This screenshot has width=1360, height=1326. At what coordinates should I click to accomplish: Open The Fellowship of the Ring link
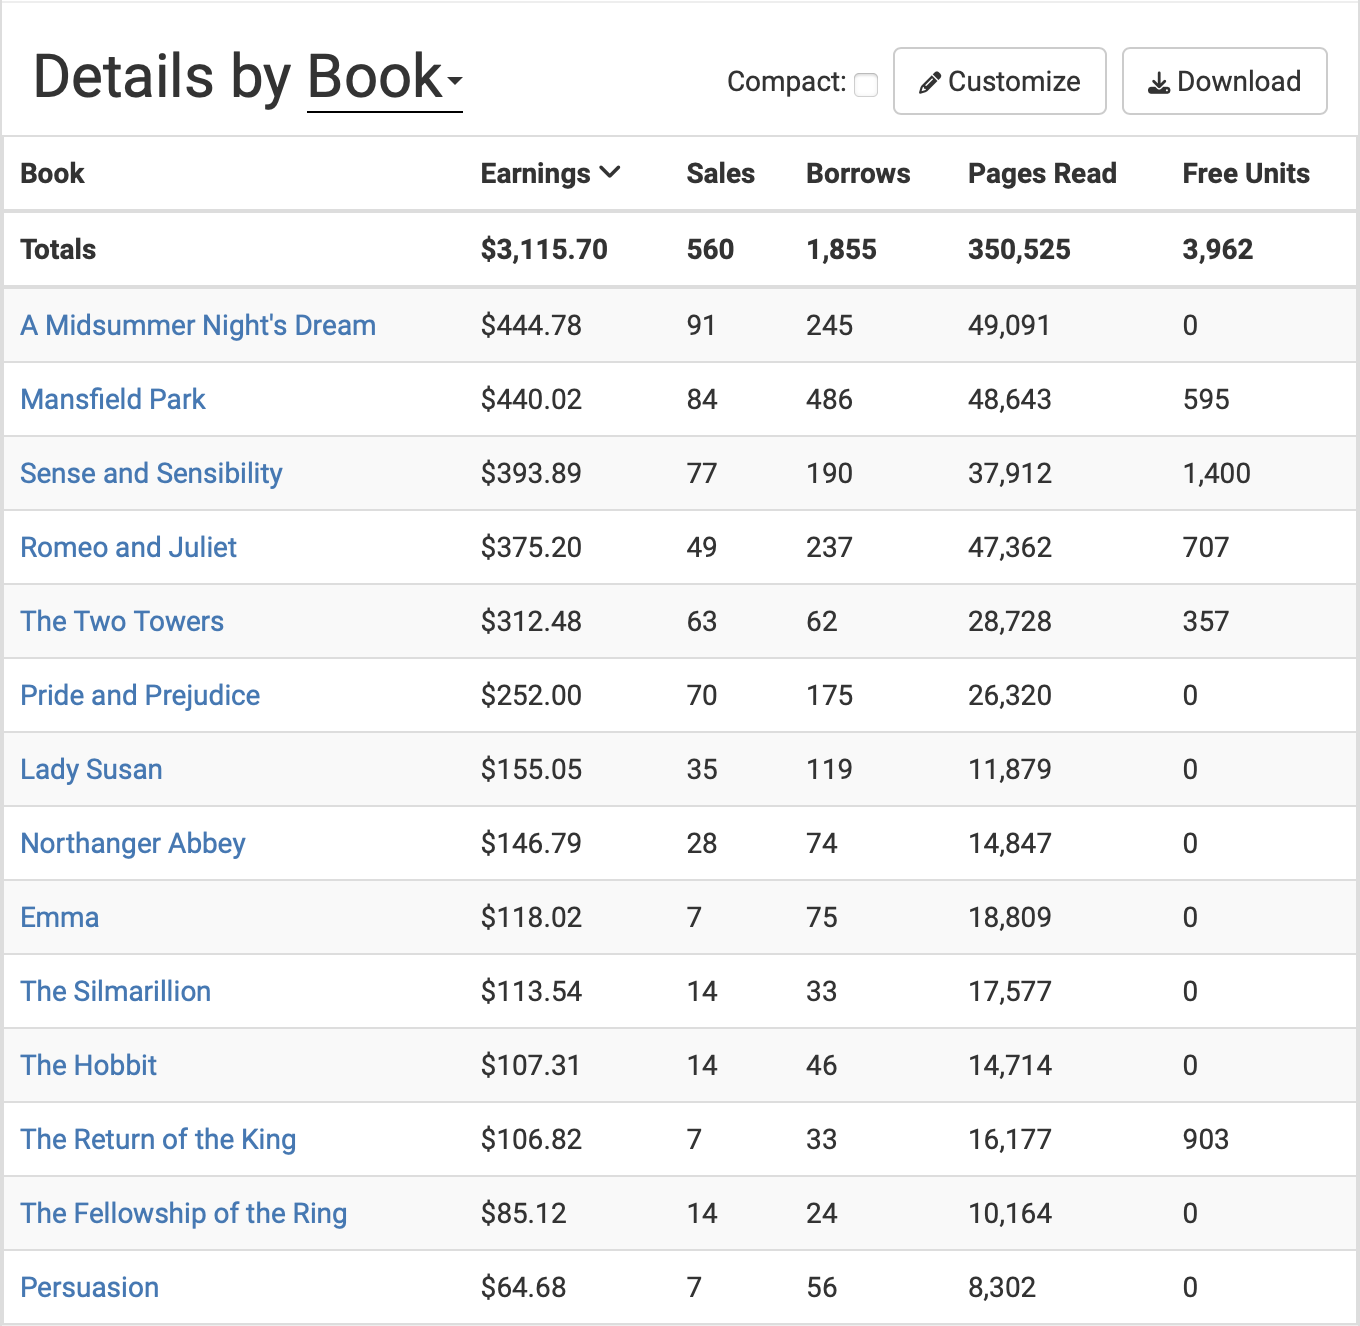coord(184,1213)
